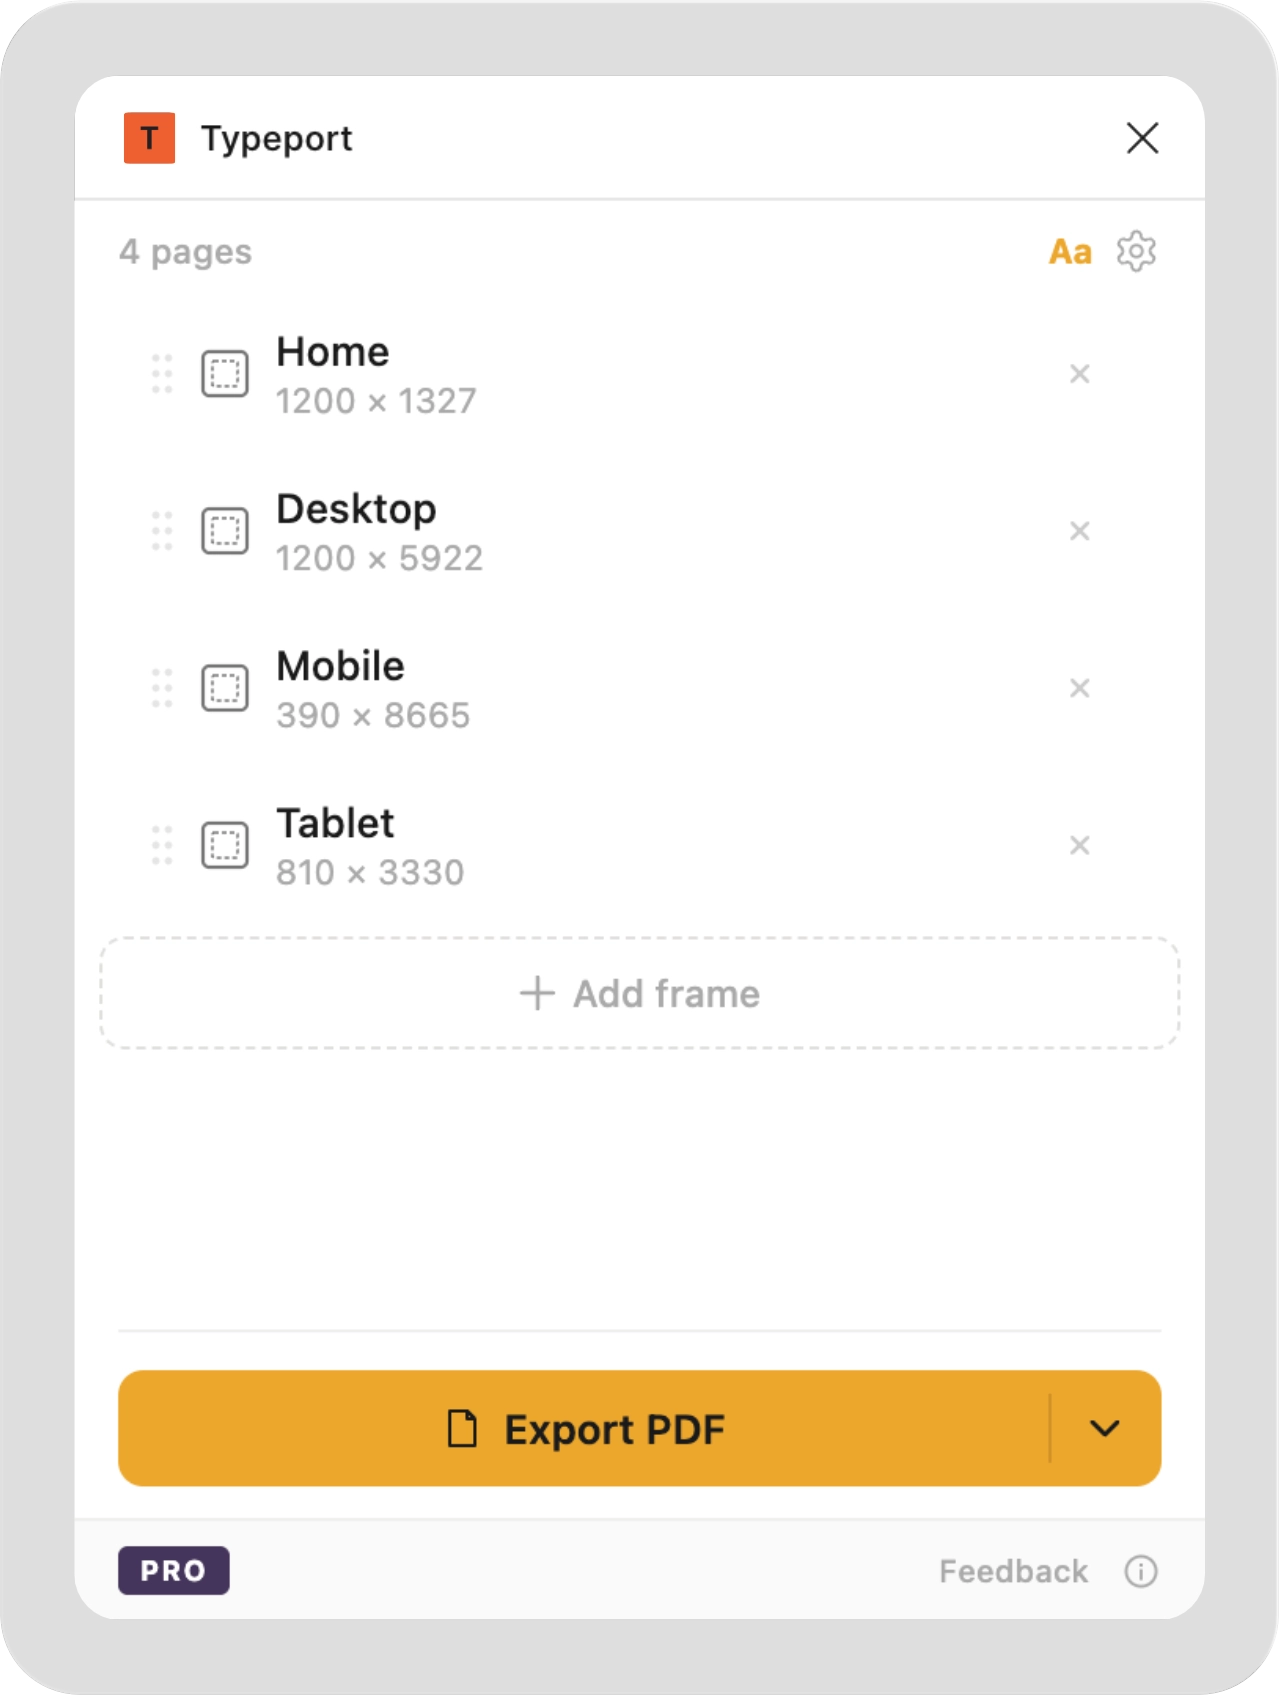Click the drag handle next to Home
The height and width of the screenshot is (1696, 1280).
(162, 373)
